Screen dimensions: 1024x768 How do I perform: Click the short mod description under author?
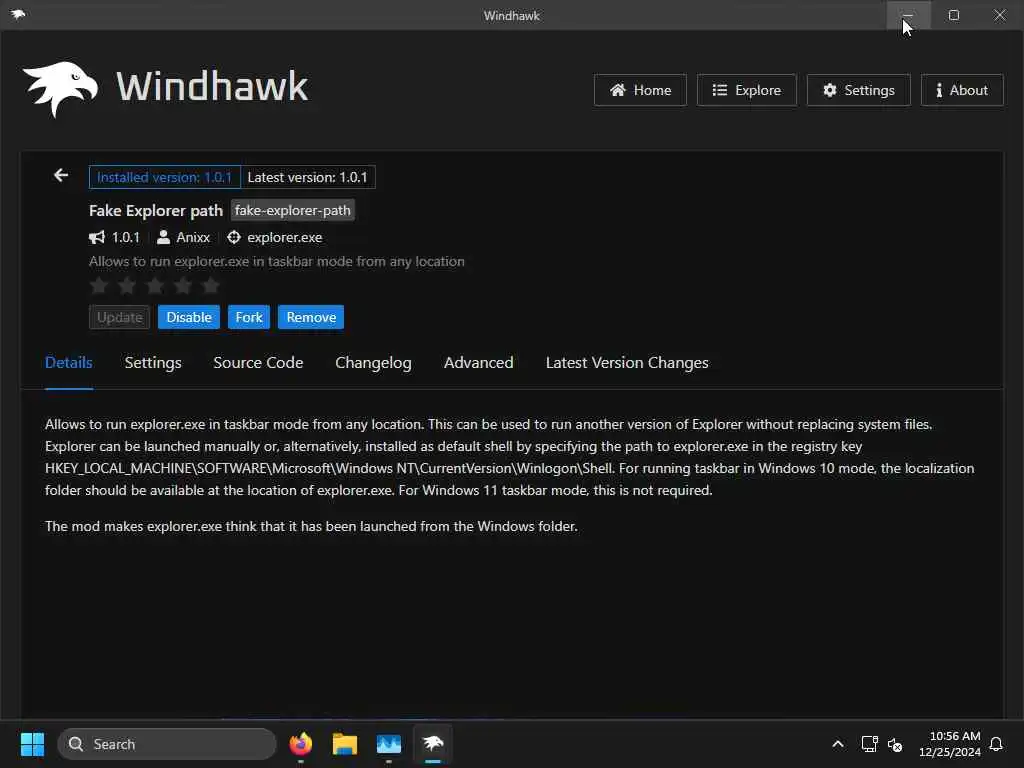(277, 261)
